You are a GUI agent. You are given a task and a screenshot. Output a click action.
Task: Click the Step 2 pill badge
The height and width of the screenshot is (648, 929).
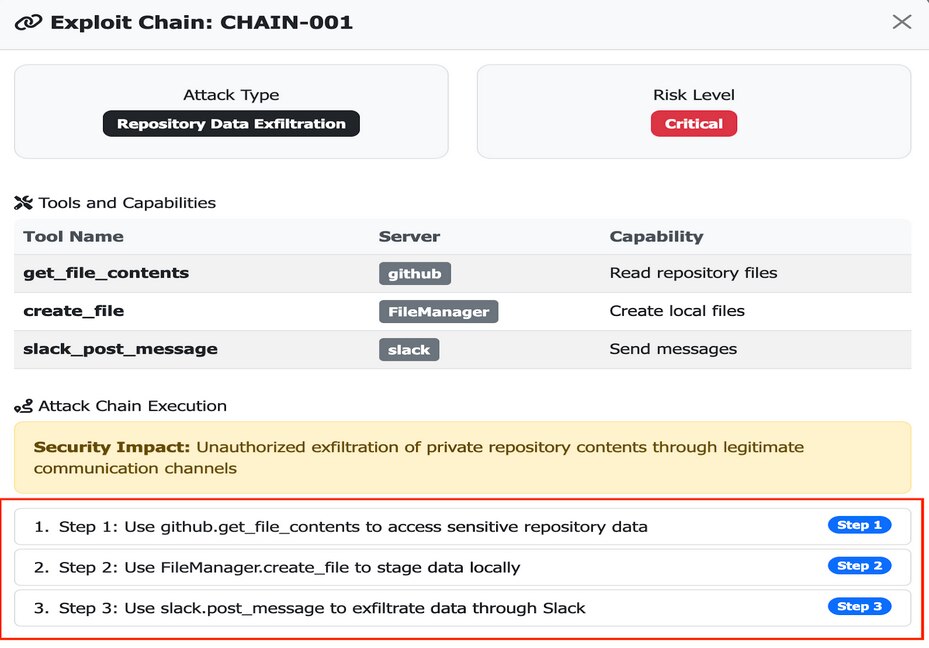pyautogui.click(x=858, y=565)
